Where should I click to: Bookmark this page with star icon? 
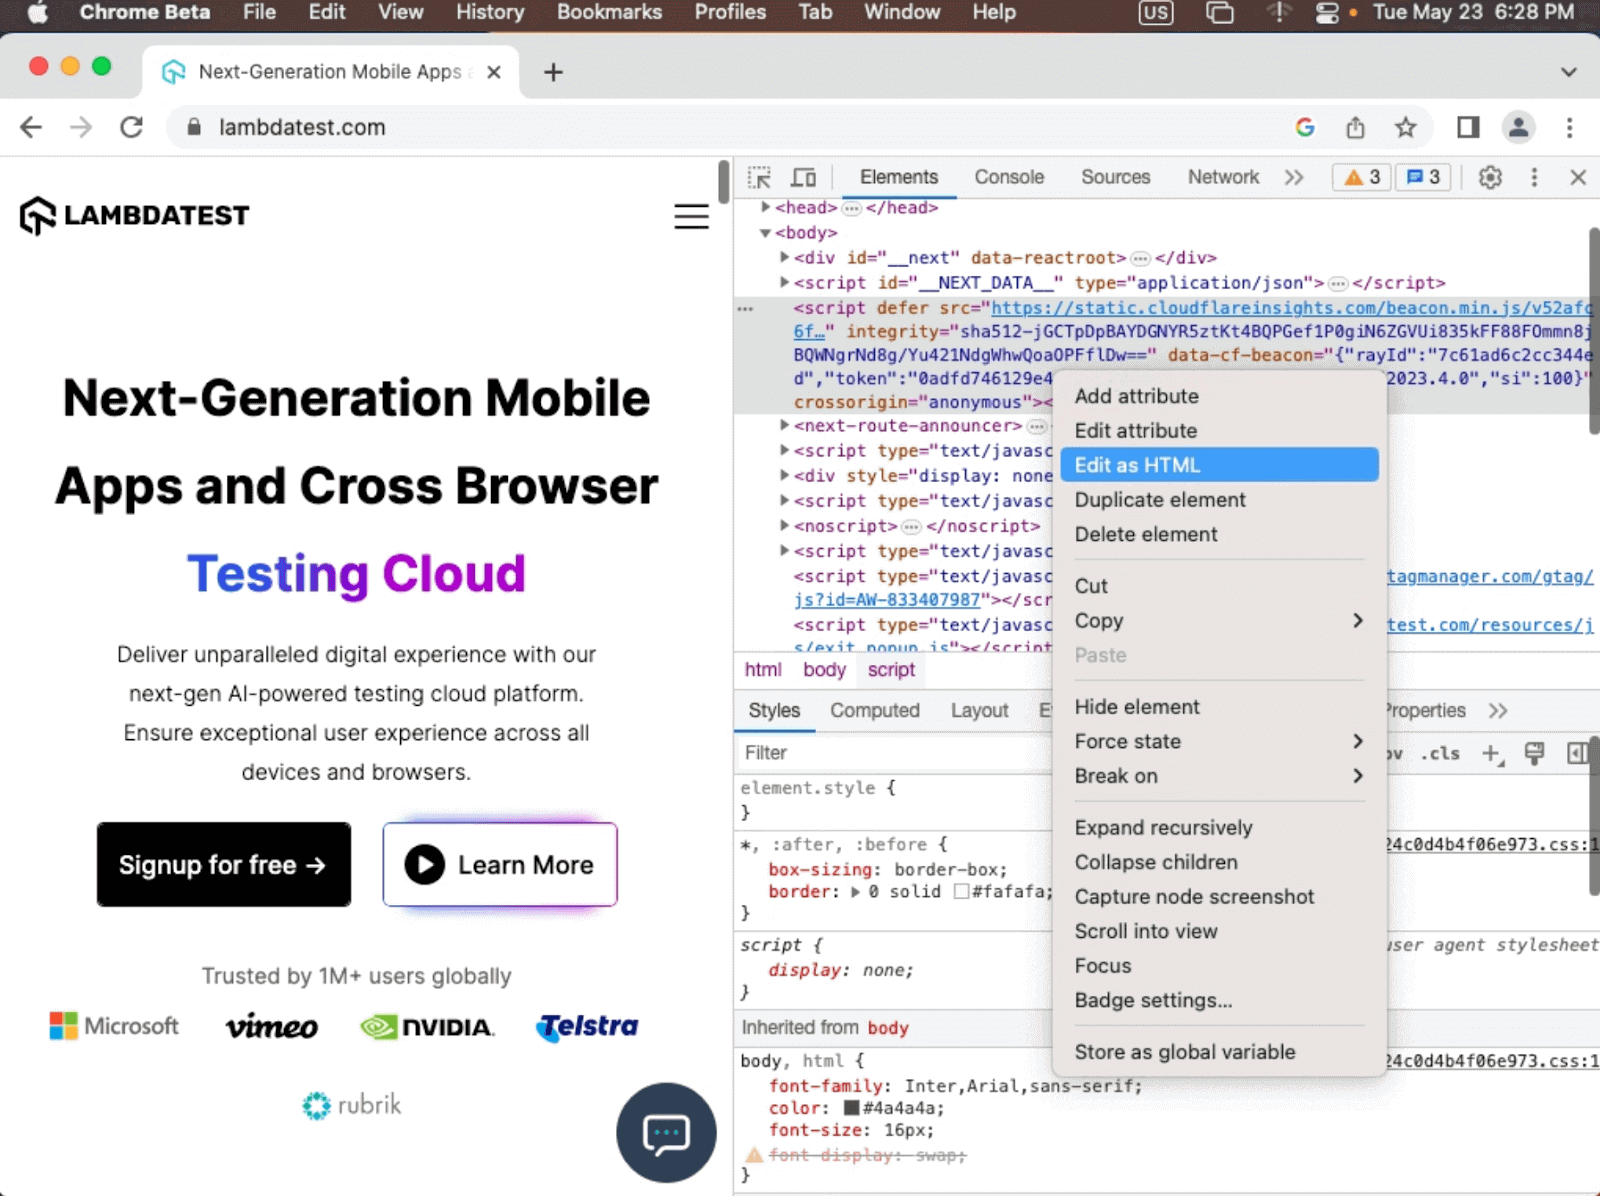[1405, 127]
